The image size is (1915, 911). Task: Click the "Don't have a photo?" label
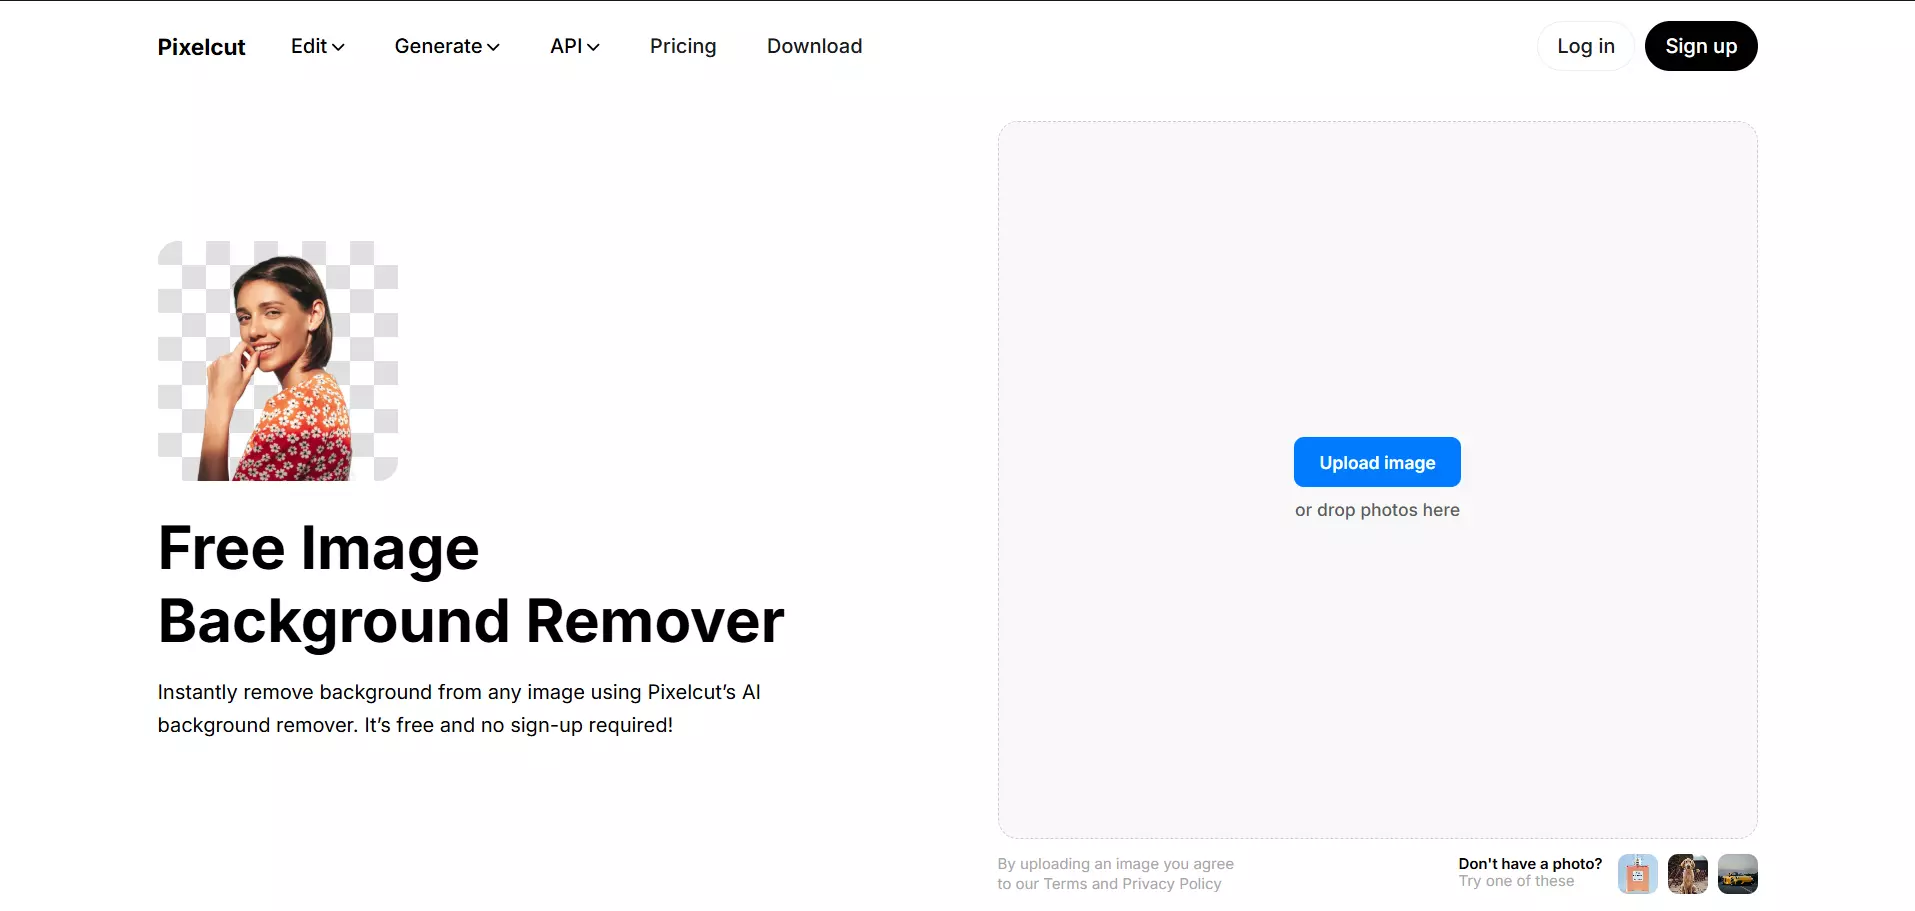coord(1529,864)
